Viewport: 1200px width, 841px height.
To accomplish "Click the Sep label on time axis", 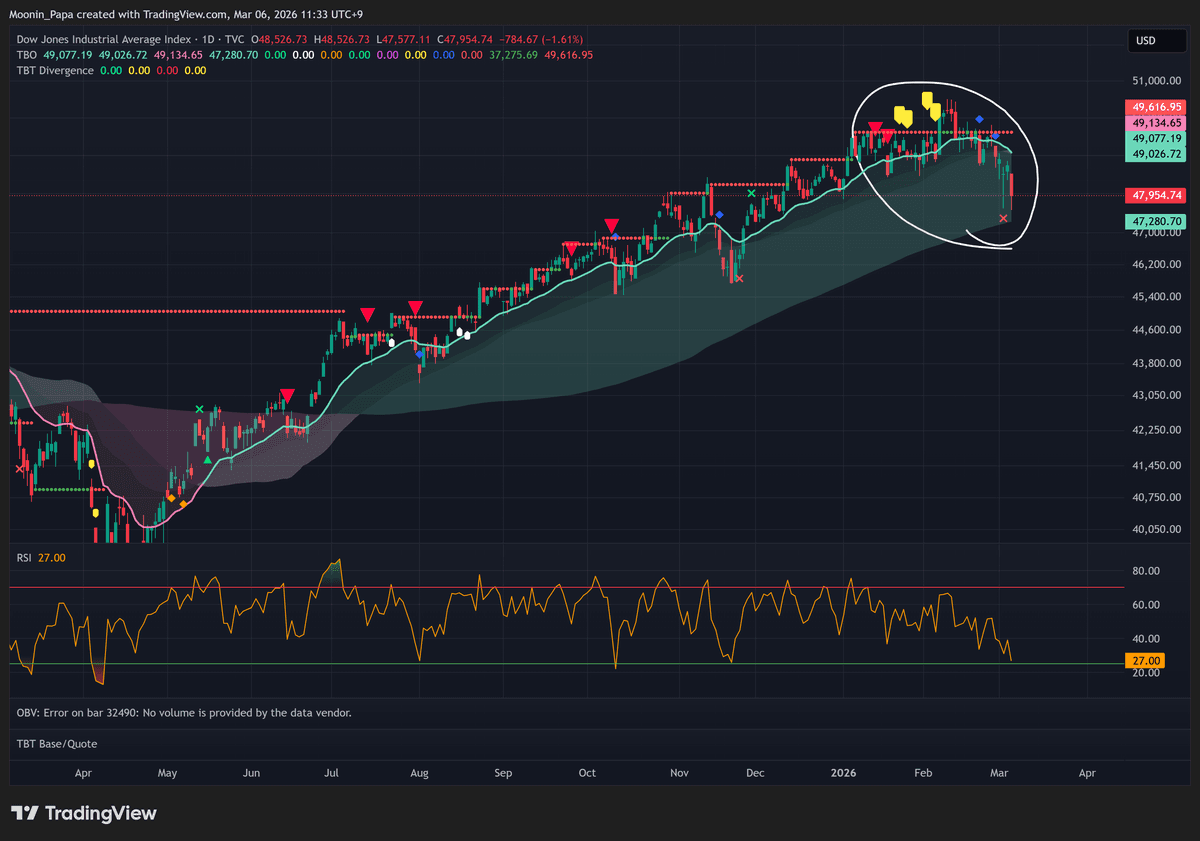I will (x=503, y=773).
